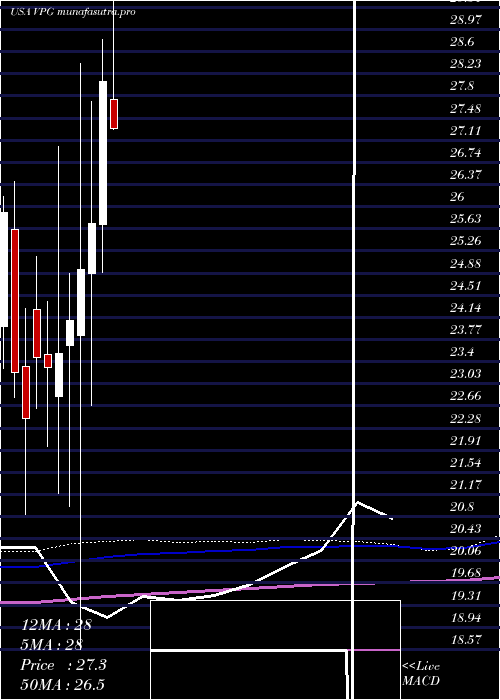Image resolution: width=500 pixels, height=700 pixels.
Task: Click the 27.11 price axis label
Action: [465, 131]
